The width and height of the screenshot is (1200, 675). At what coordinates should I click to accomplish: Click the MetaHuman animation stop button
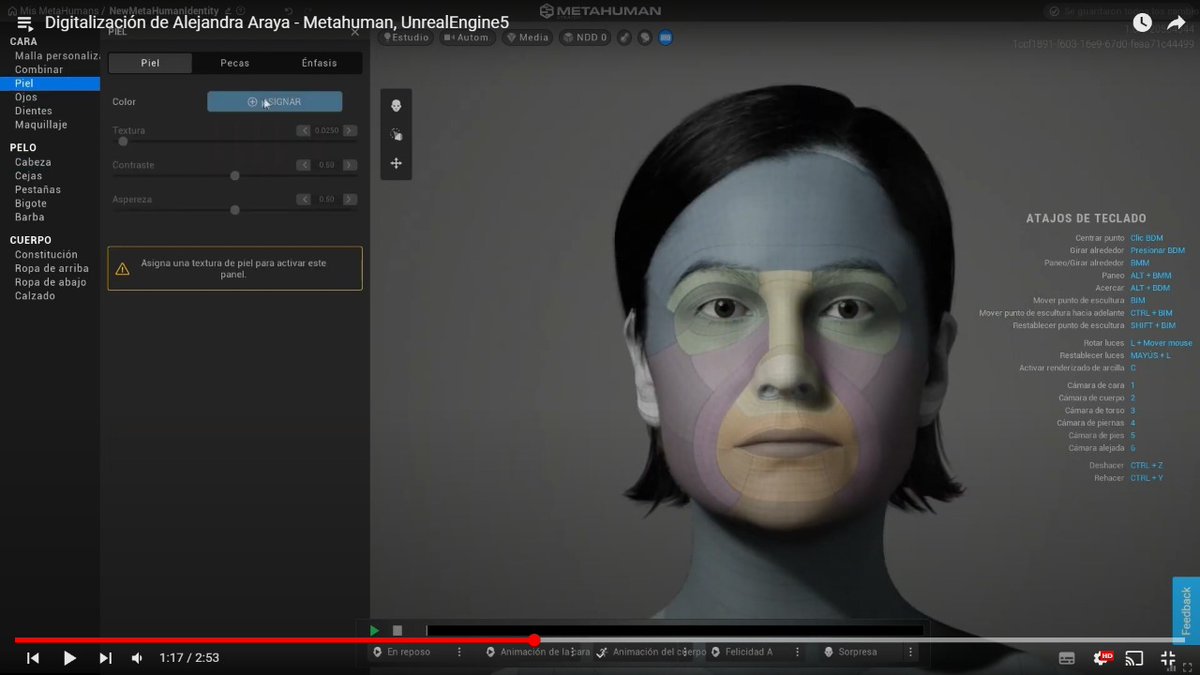397,631
